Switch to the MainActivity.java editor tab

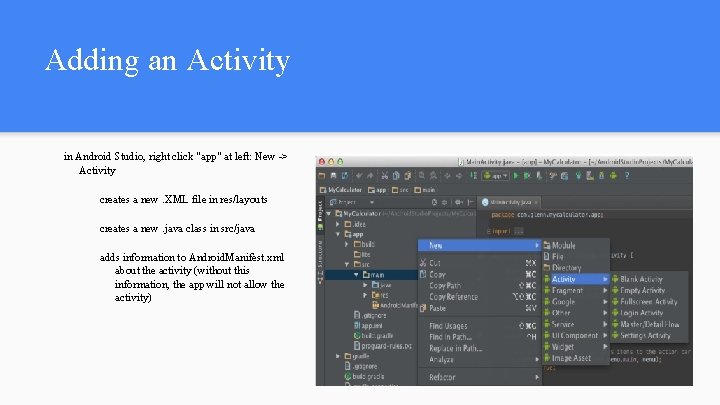[510, 202]
